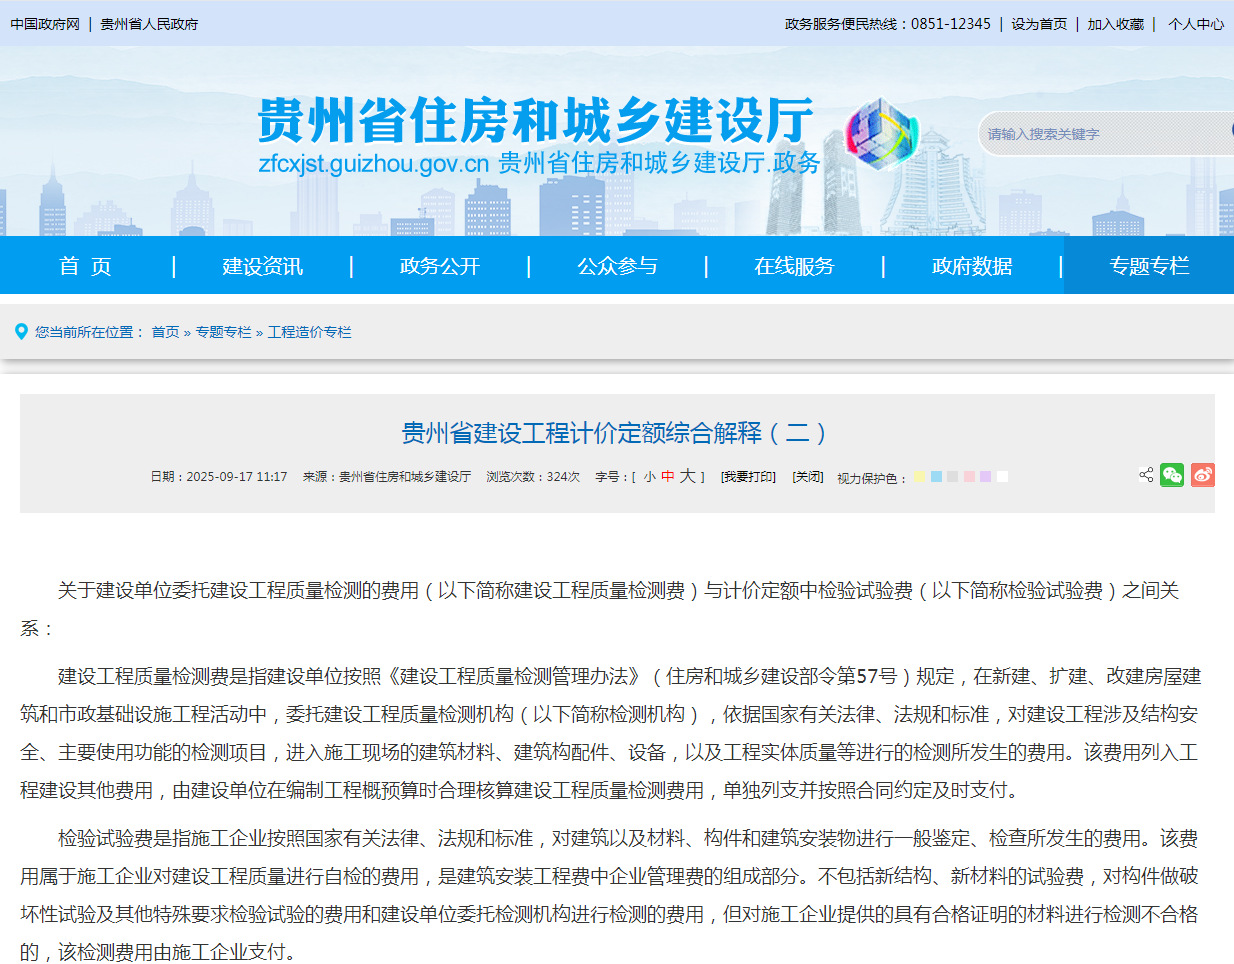Image resolution: width=1234 pixels, height=964 pixels.
Task: Select the pink eye-protection color swatch
Action: point(969,477)
